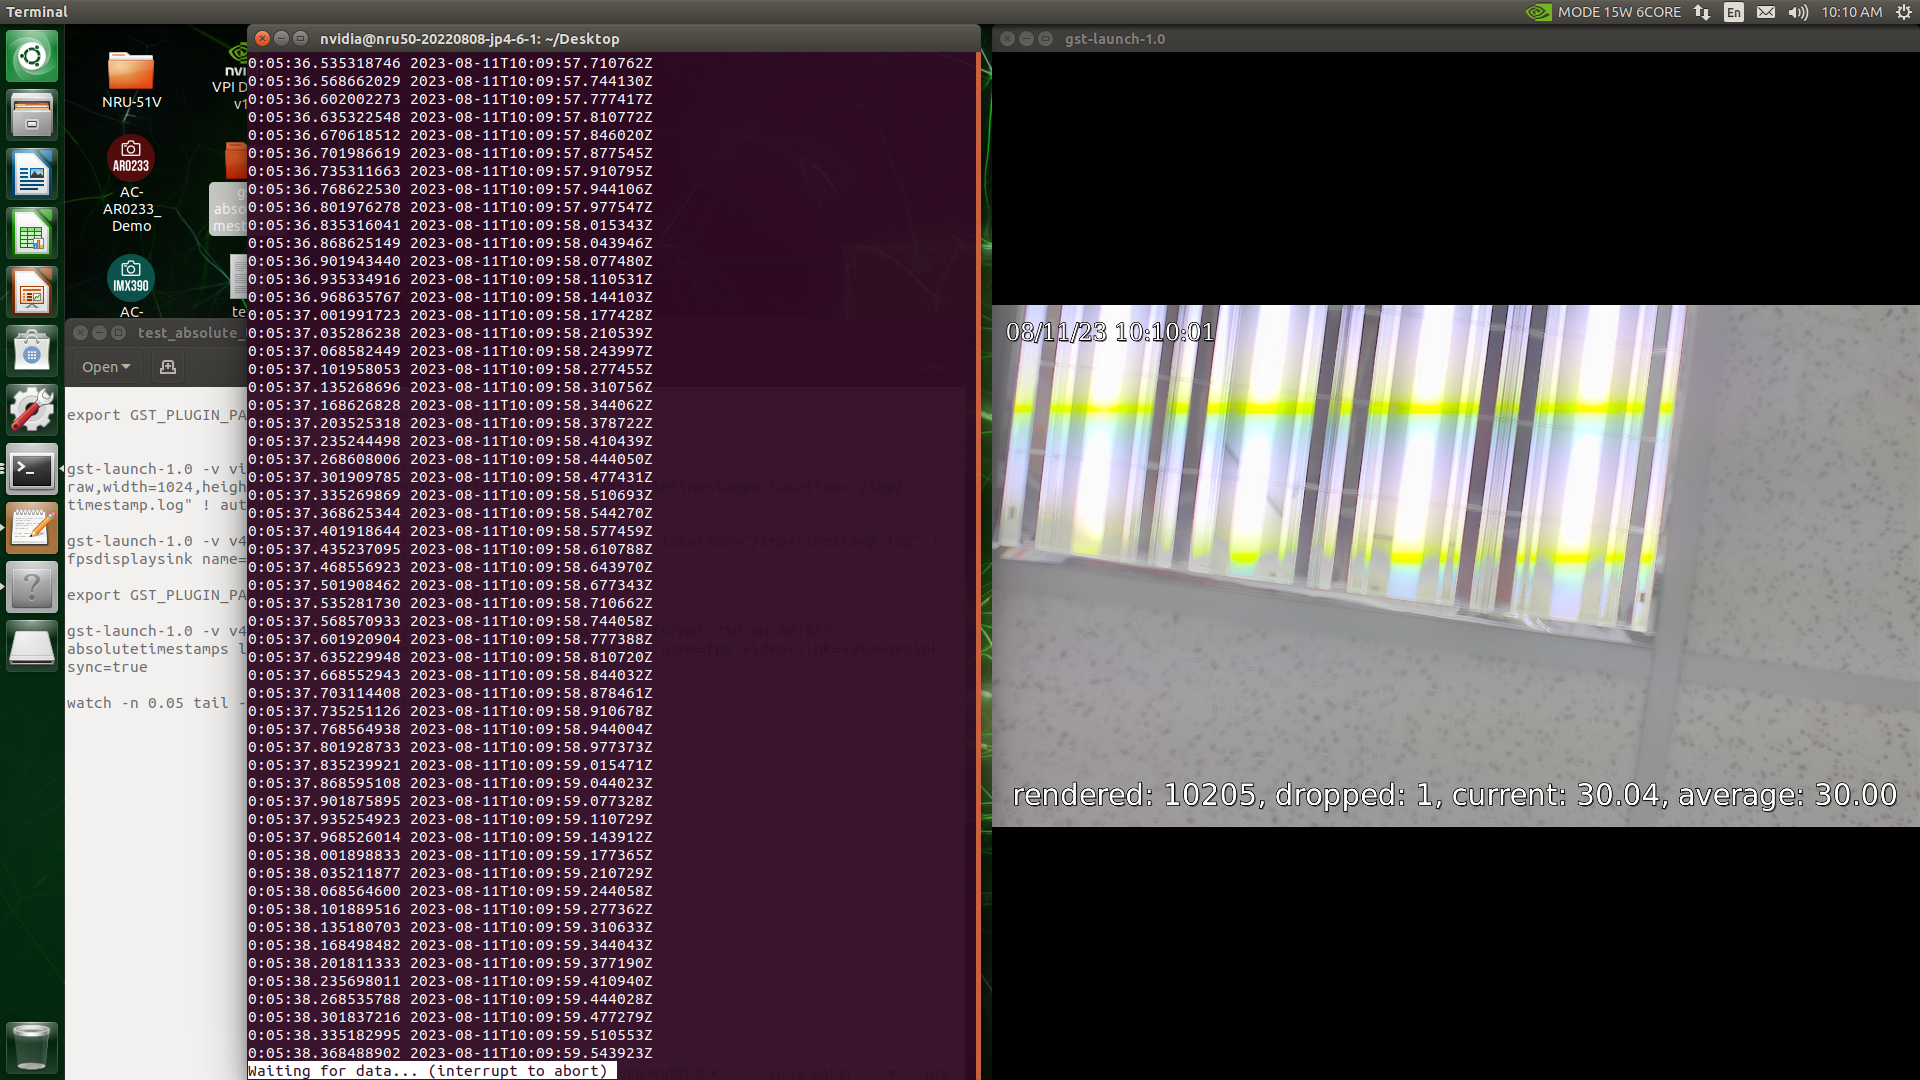Viewport: 1920px width, 1080px height.
Task: Open Ubuntu Software store from the dock
Action: [x=32, y=352]
